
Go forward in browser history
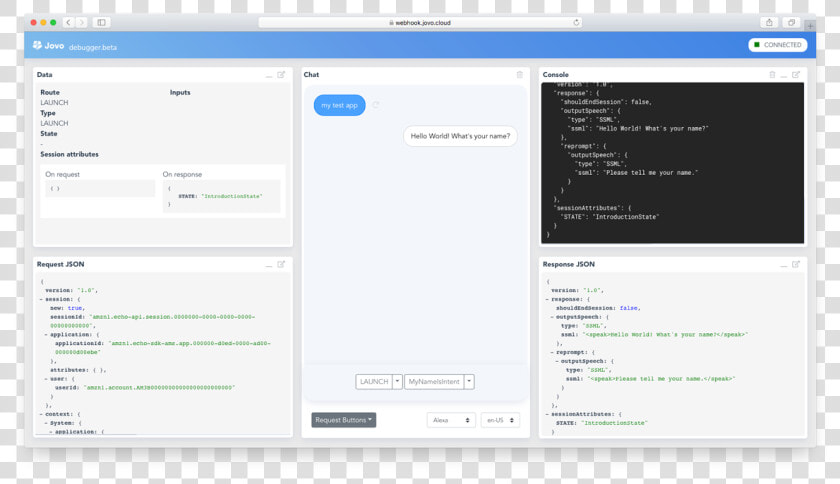81,22
